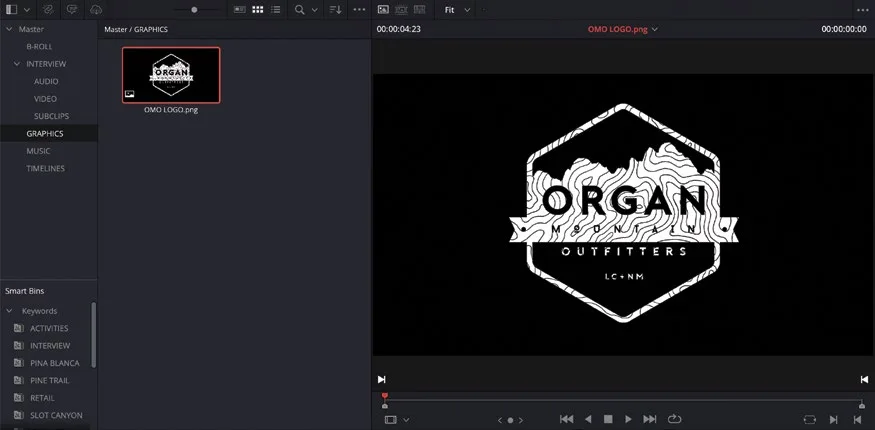875x430 pixels.
Task: Stop playback
Action: pyautogui.click(x=608, y=419)
